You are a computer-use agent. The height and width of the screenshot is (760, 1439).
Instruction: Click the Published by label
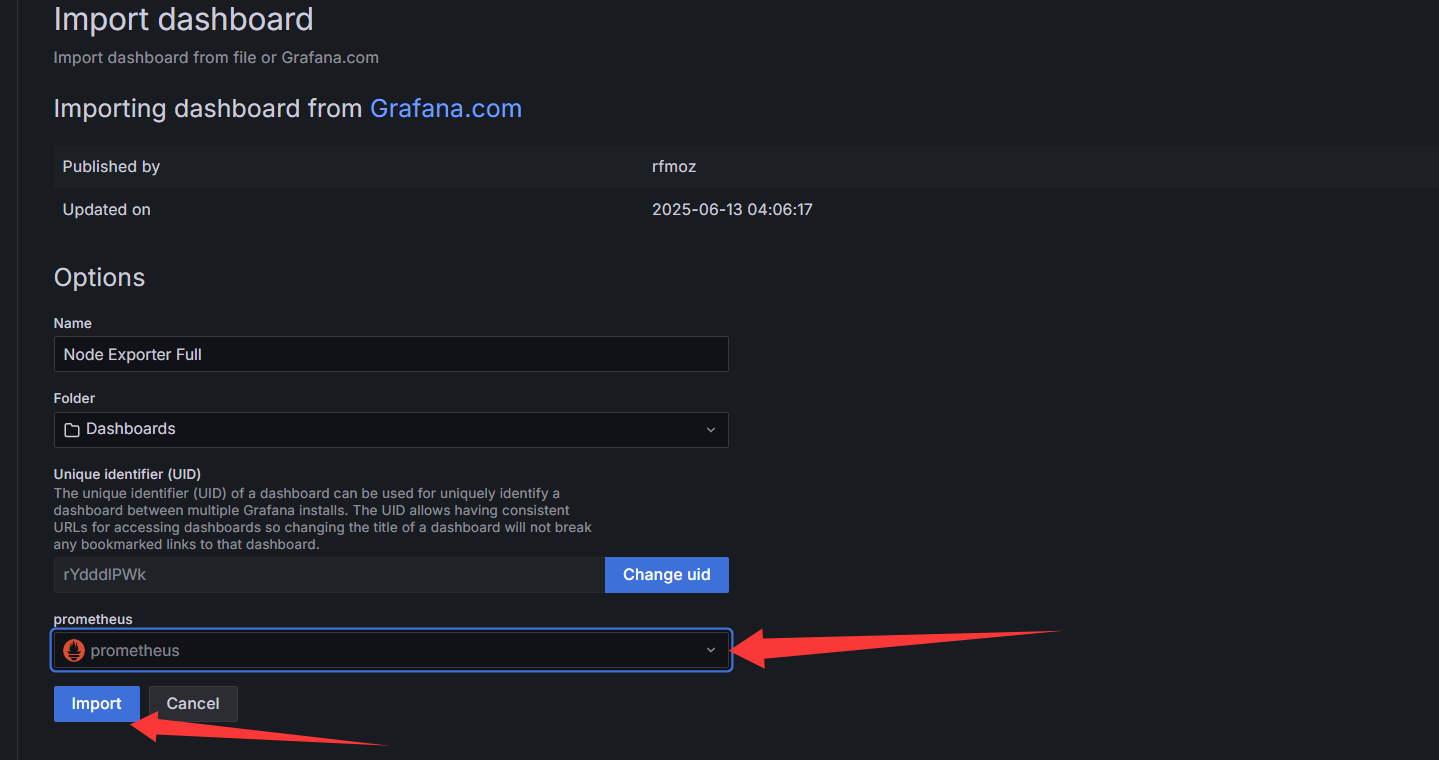click(x=111, y=167)
